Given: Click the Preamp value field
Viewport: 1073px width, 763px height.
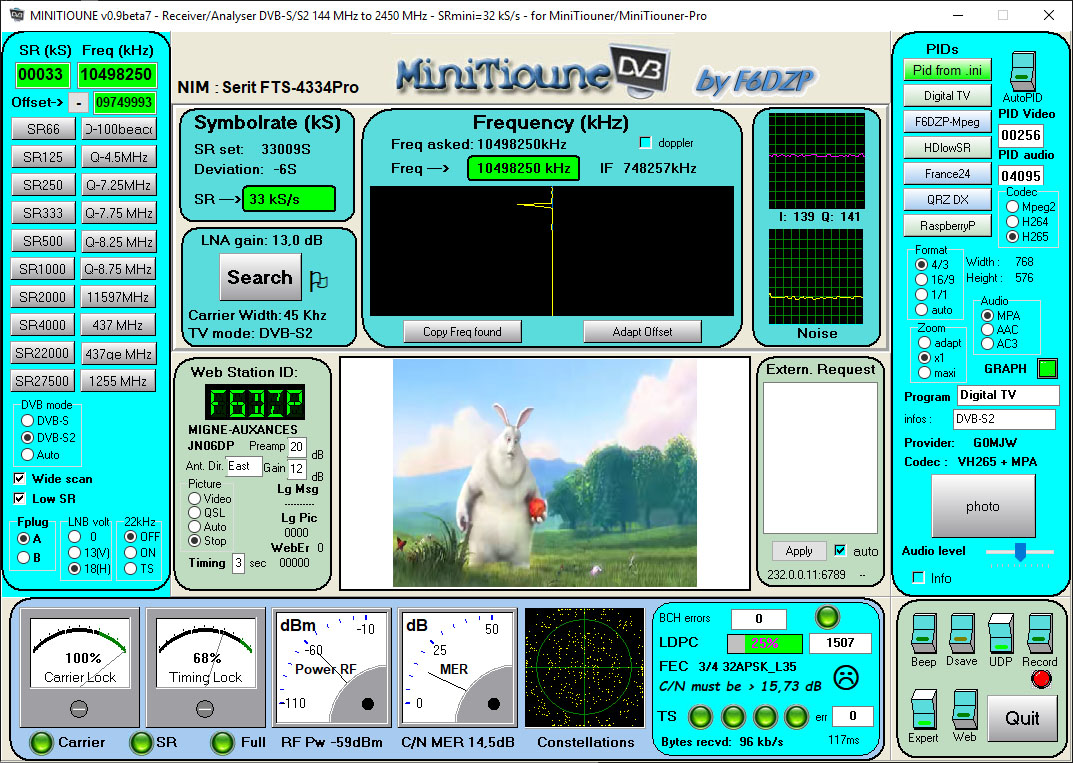Looking at the screenshot, I should pyautogui.click(x=296, y=447).
